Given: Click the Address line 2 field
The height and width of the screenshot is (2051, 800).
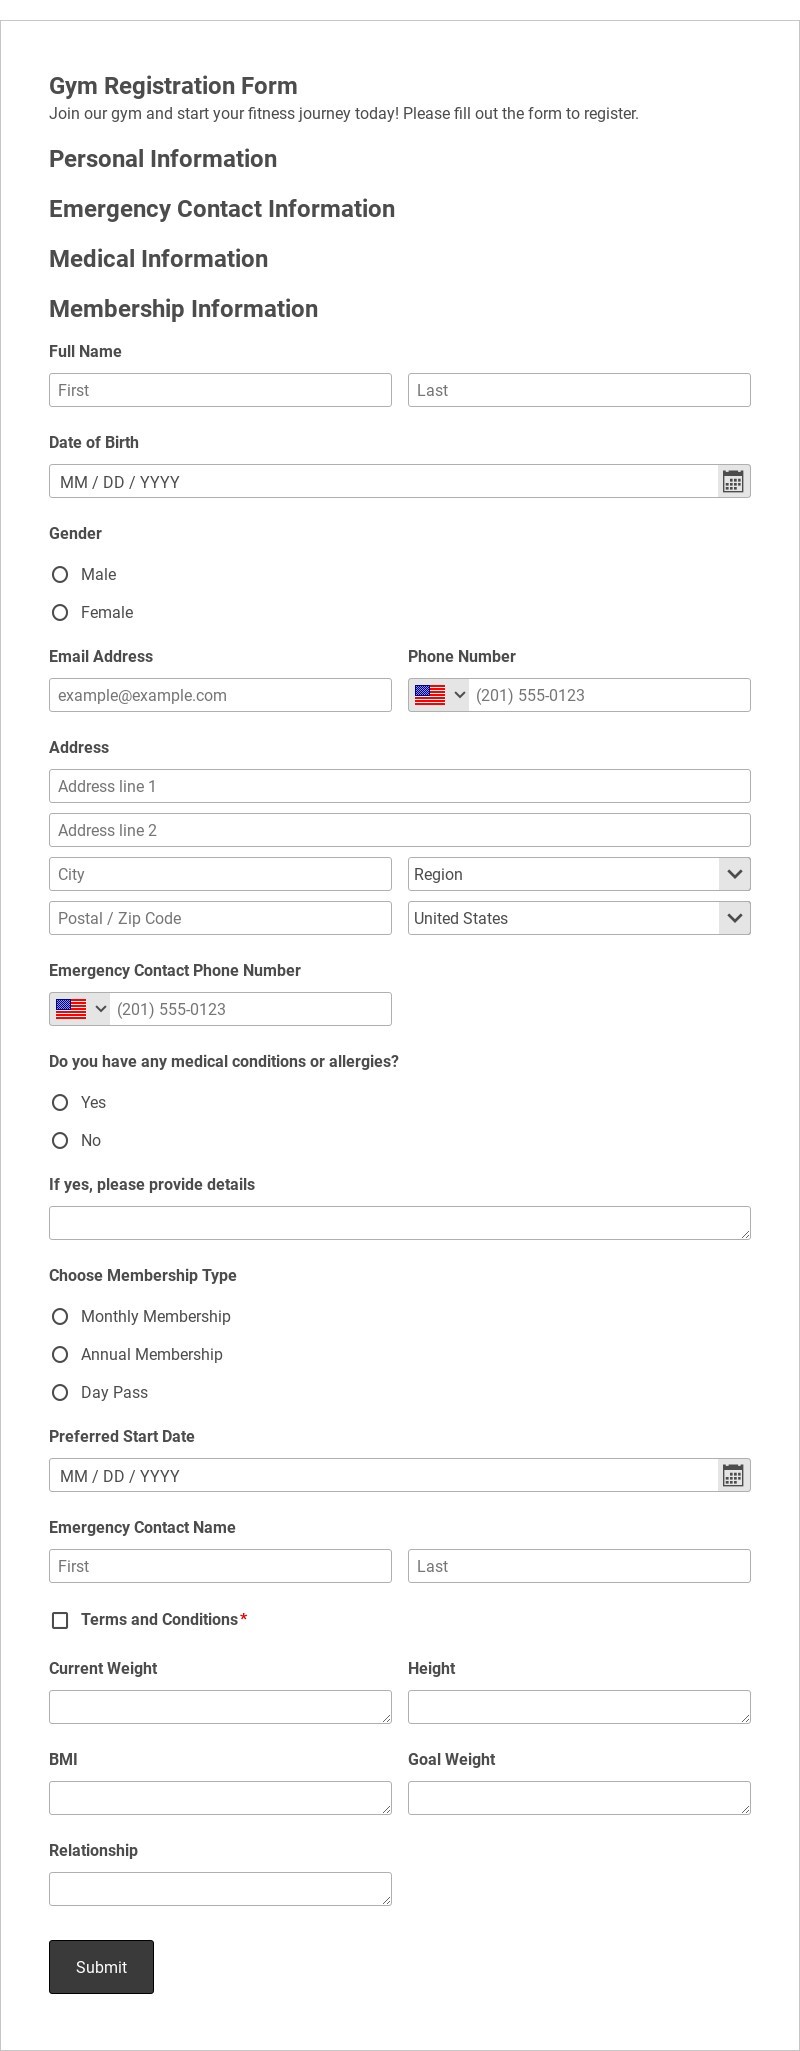Looking at the screenshot, I should (x=400, y=830).
